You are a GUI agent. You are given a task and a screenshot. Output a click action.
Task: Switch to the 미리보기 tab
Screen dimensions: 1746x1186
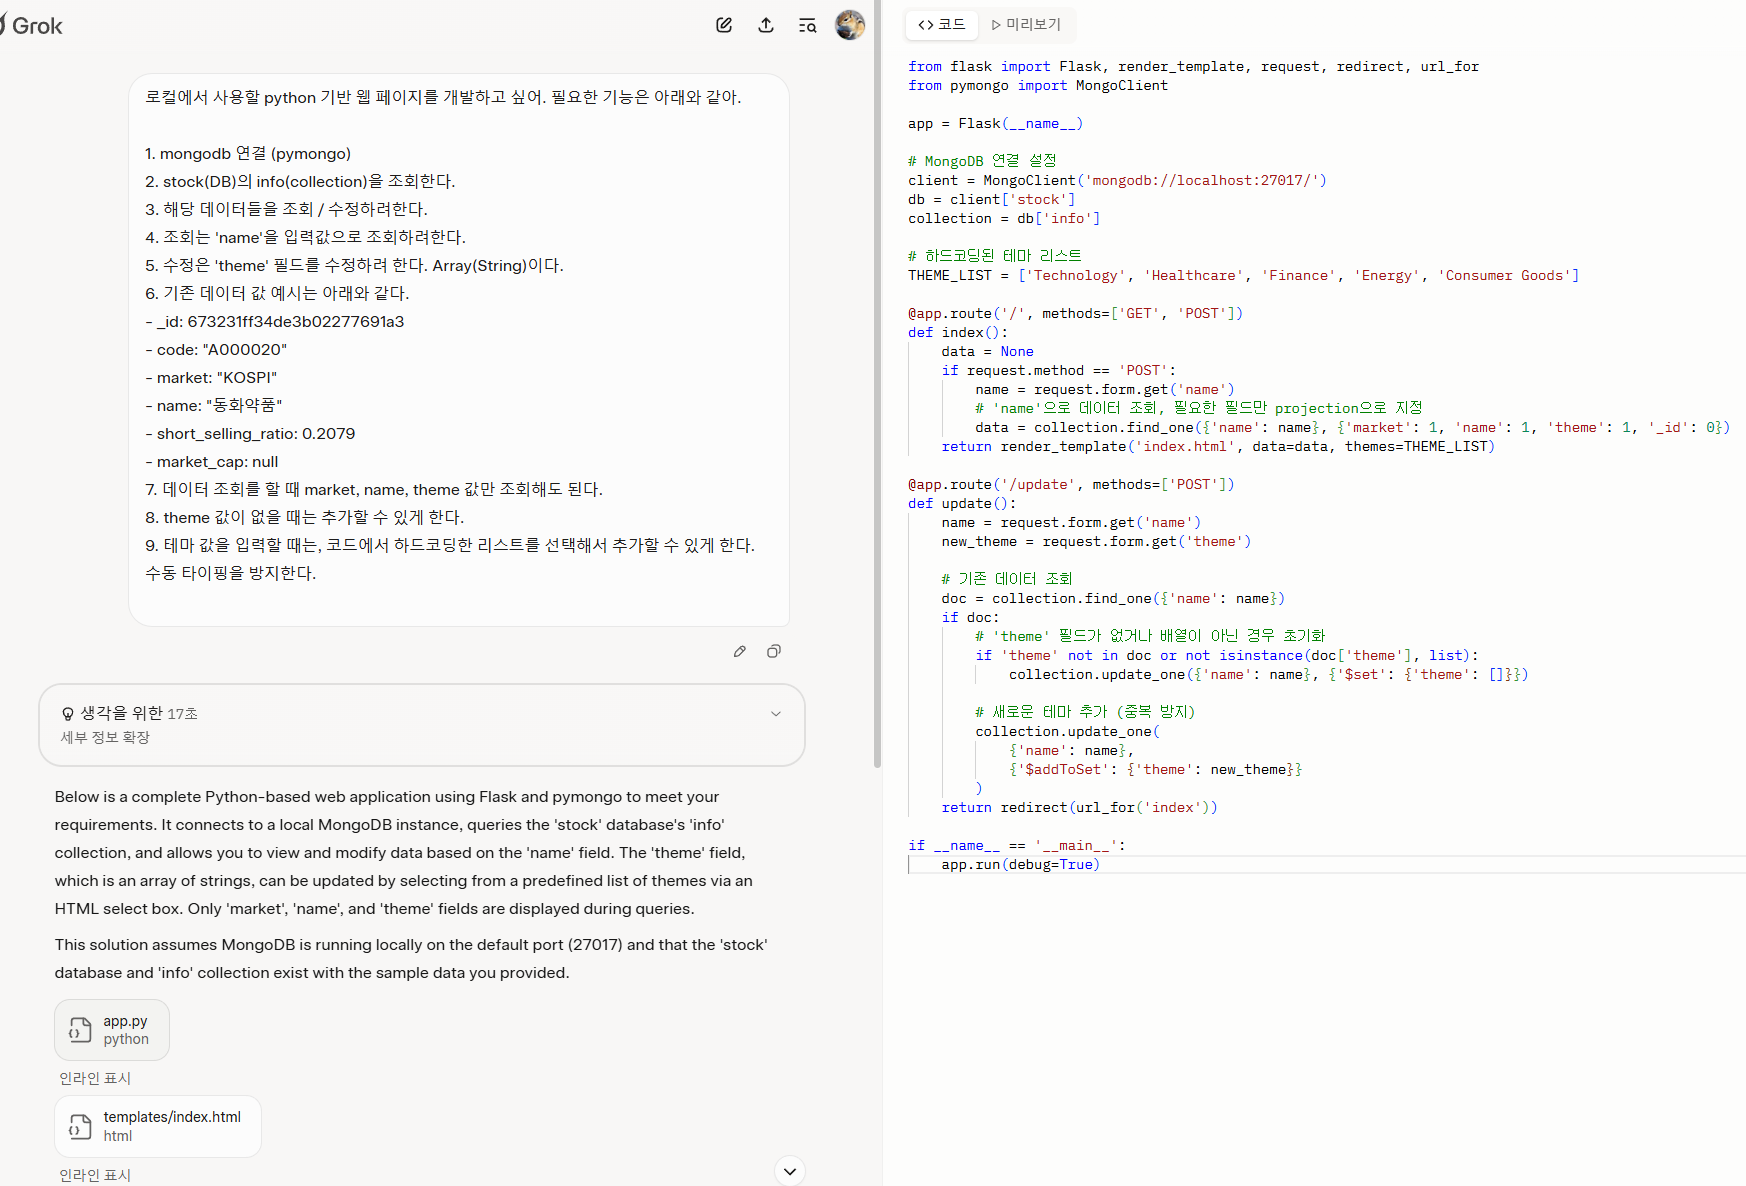pyautogui.click(x=1027, y=24)
